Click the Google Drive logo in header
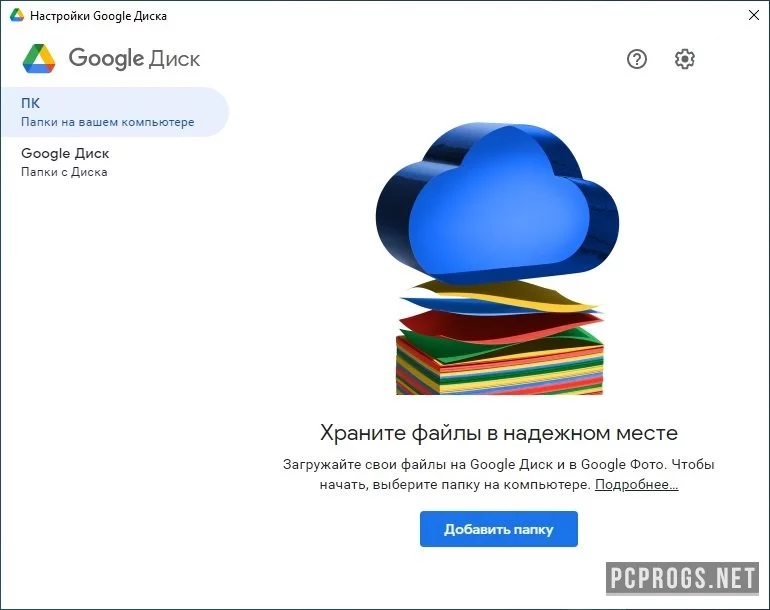Screen dimensions: 770x610 pos(39,58)
